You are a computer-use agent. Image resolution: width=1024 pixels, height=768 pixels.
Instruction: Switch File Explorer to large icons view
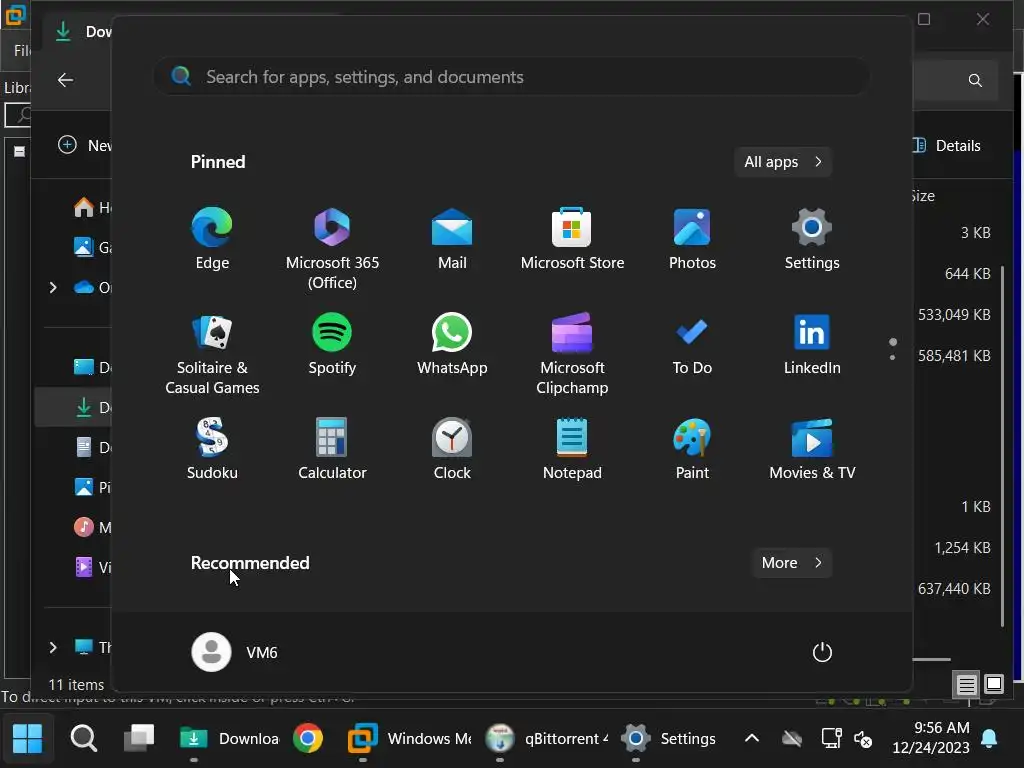point(993,684)
